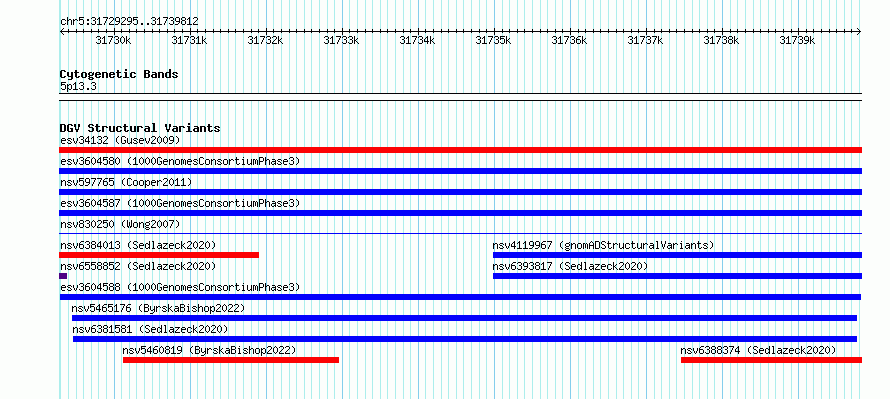The image size is (890, 399).
Task: Open nsv6384013 (Sedlazeck2020) variant label
Action: pyautogui.click(x=138, y=245)
